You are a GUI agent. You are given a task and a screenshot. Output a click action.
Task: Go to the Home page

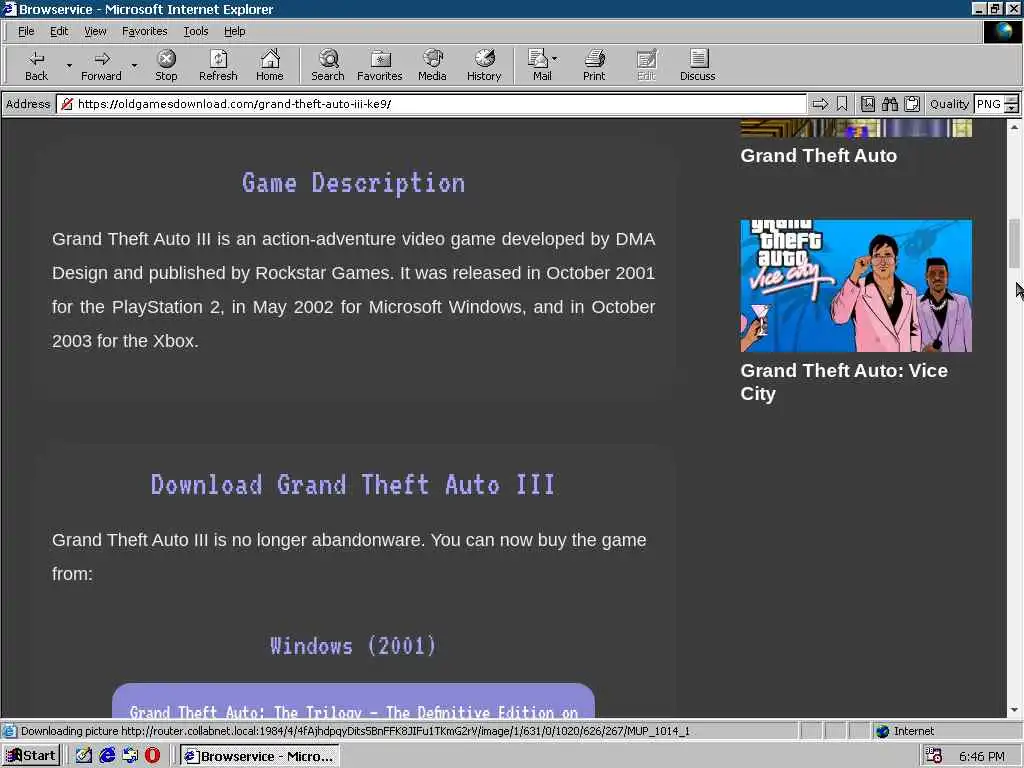point(270,66)
